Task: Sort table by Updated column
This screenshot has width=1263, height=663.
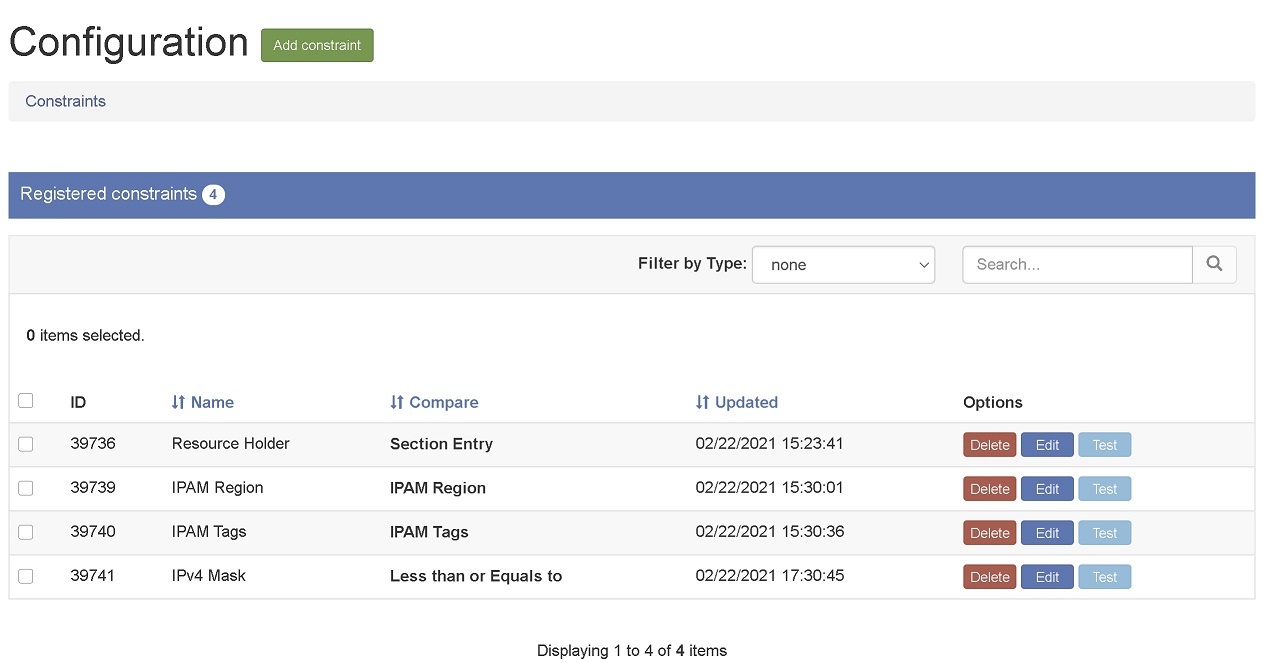Action: click(x=737, y=402)
